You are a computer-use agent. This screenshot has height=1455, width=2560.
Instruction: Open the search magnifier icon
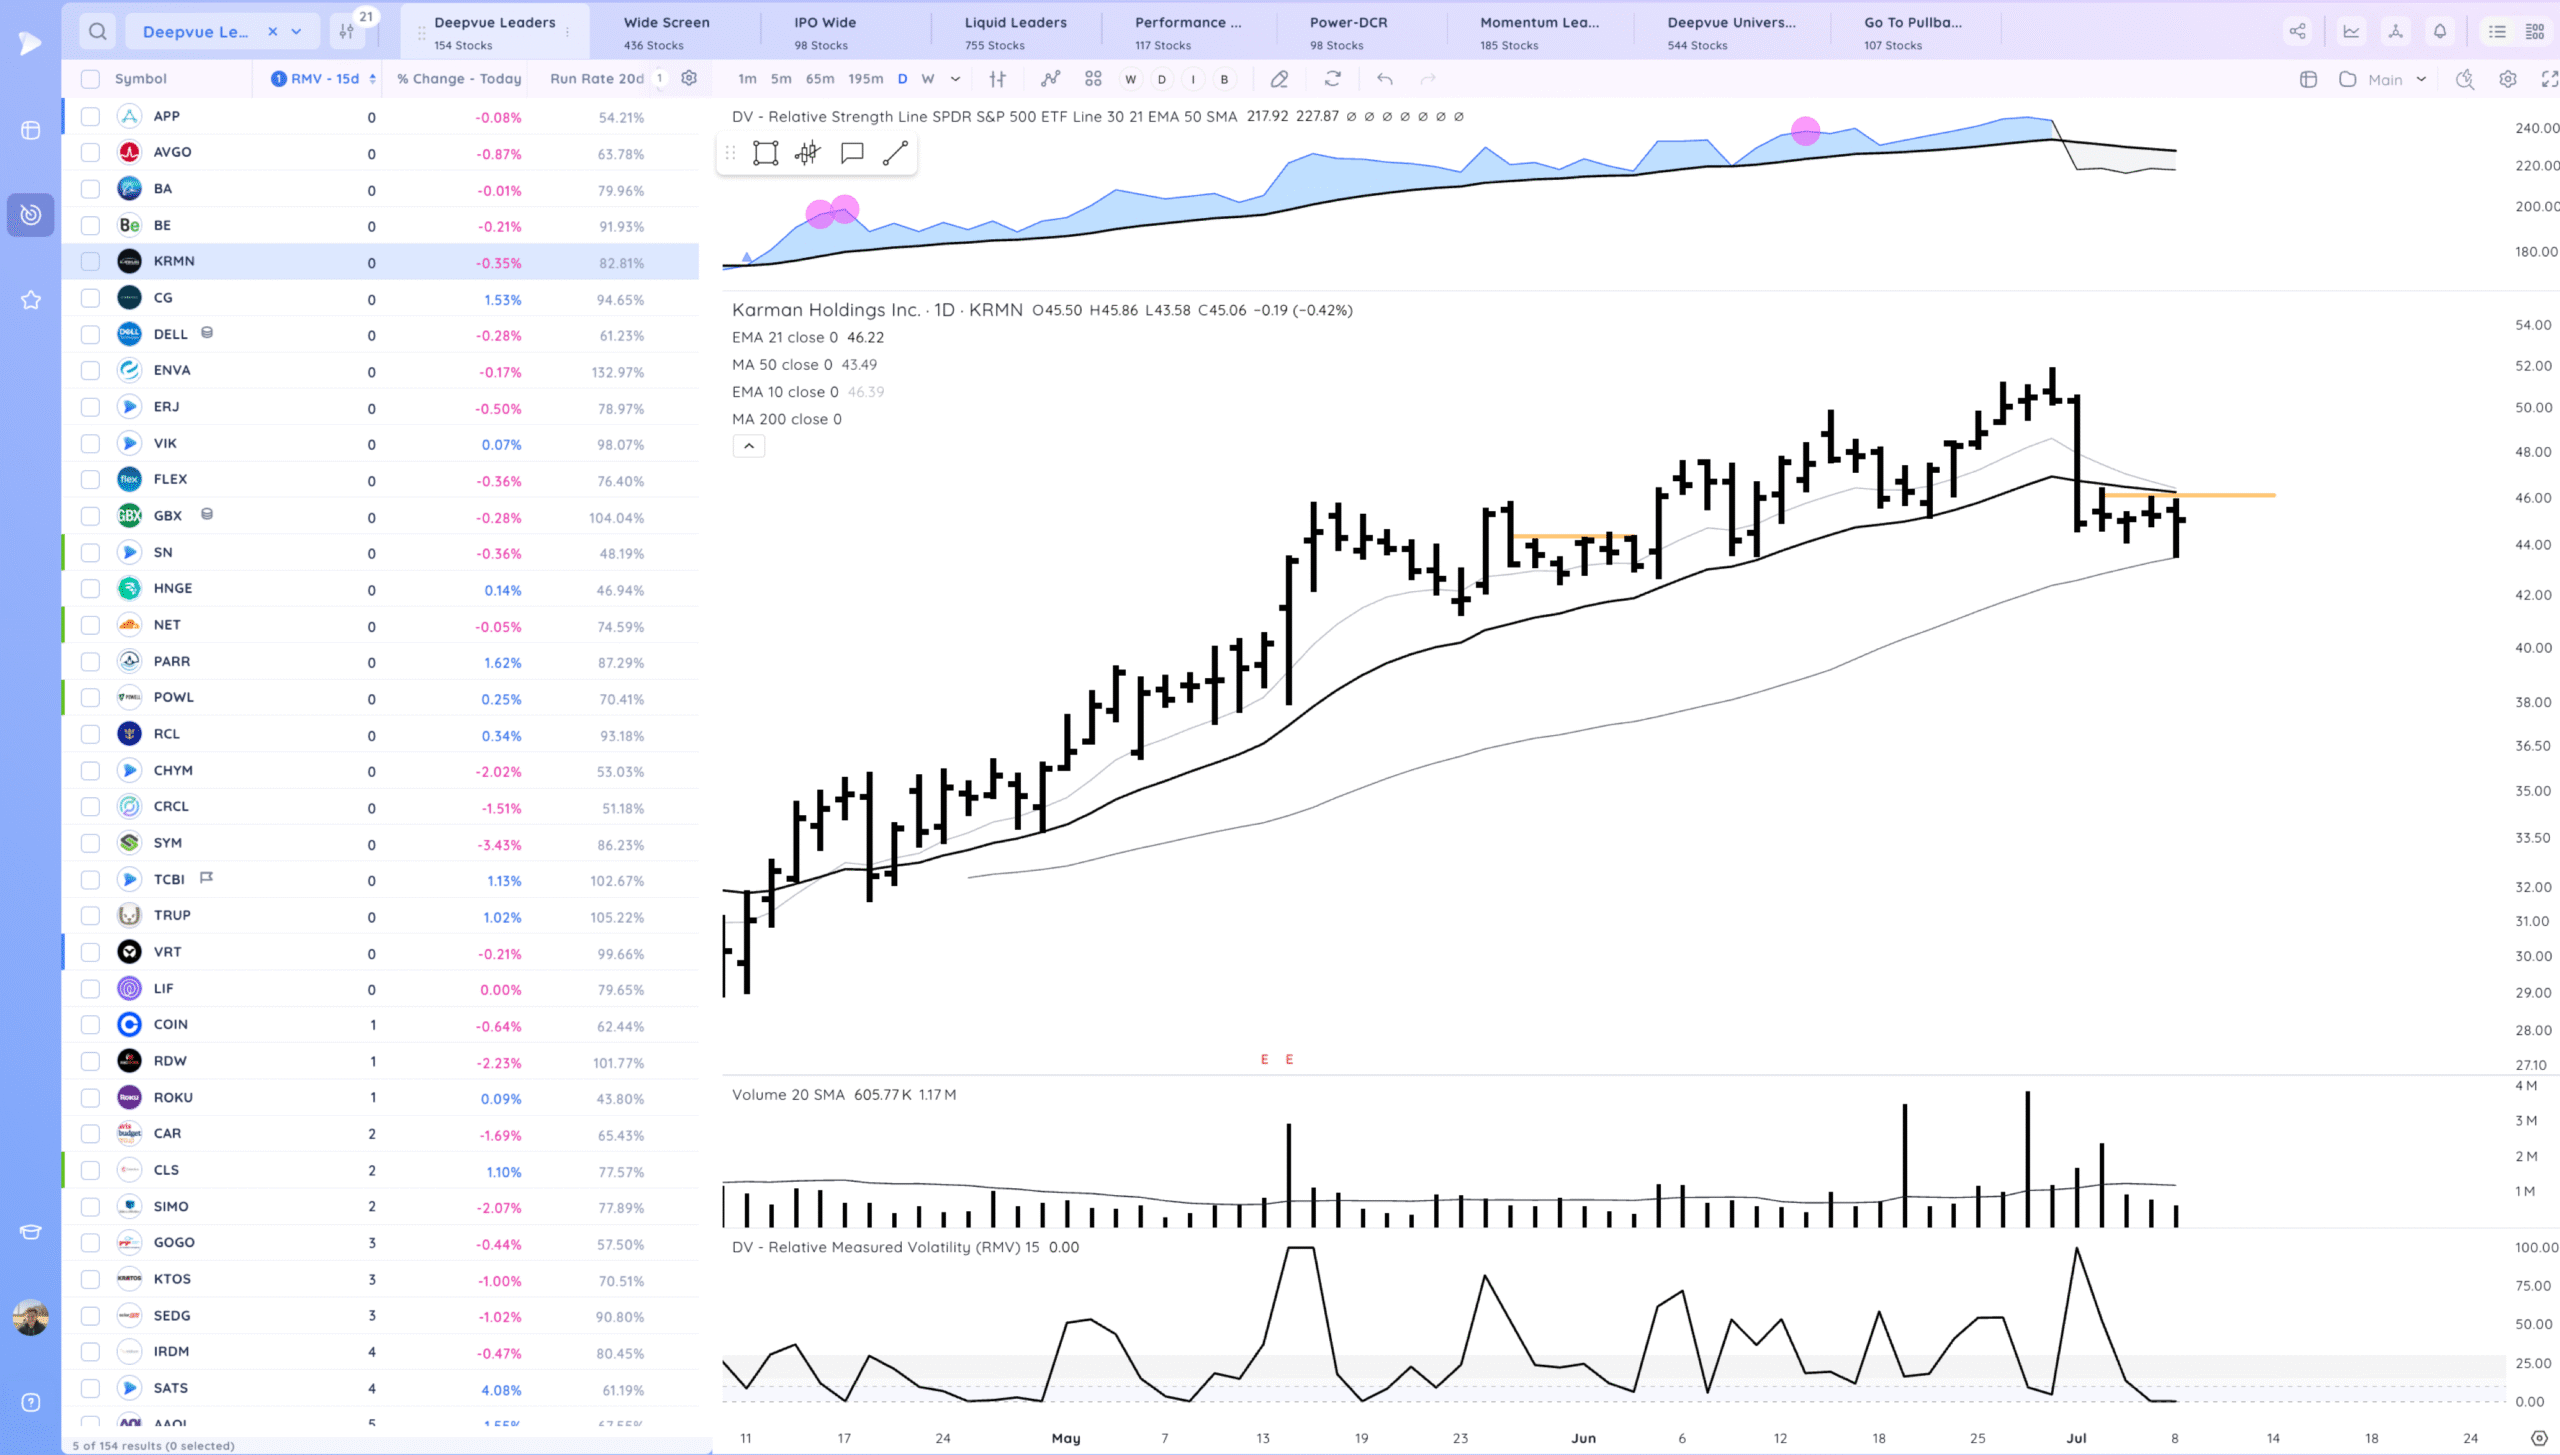point(97,31)
